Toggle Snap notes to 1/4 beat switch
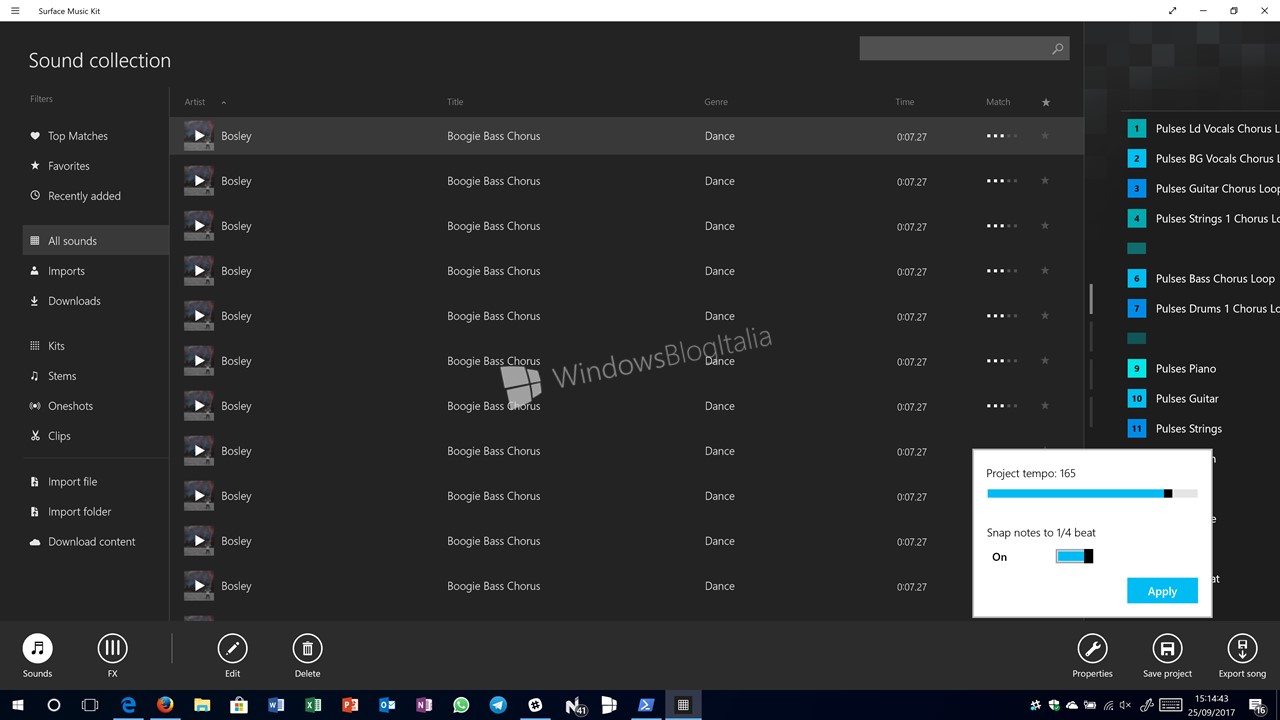The width and height of the screenshot is (1280, 720). 1074,556
